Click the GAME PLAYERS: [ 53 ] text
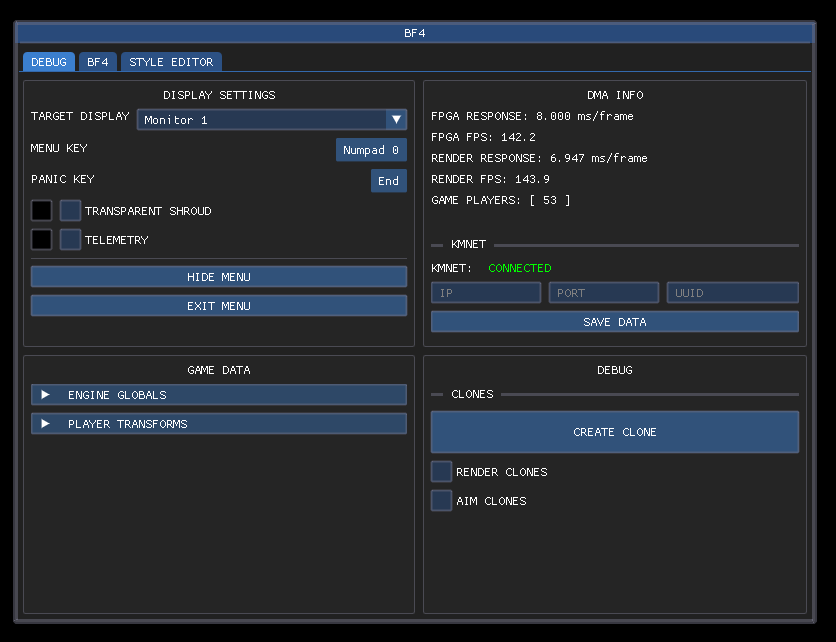 [501, 200]
